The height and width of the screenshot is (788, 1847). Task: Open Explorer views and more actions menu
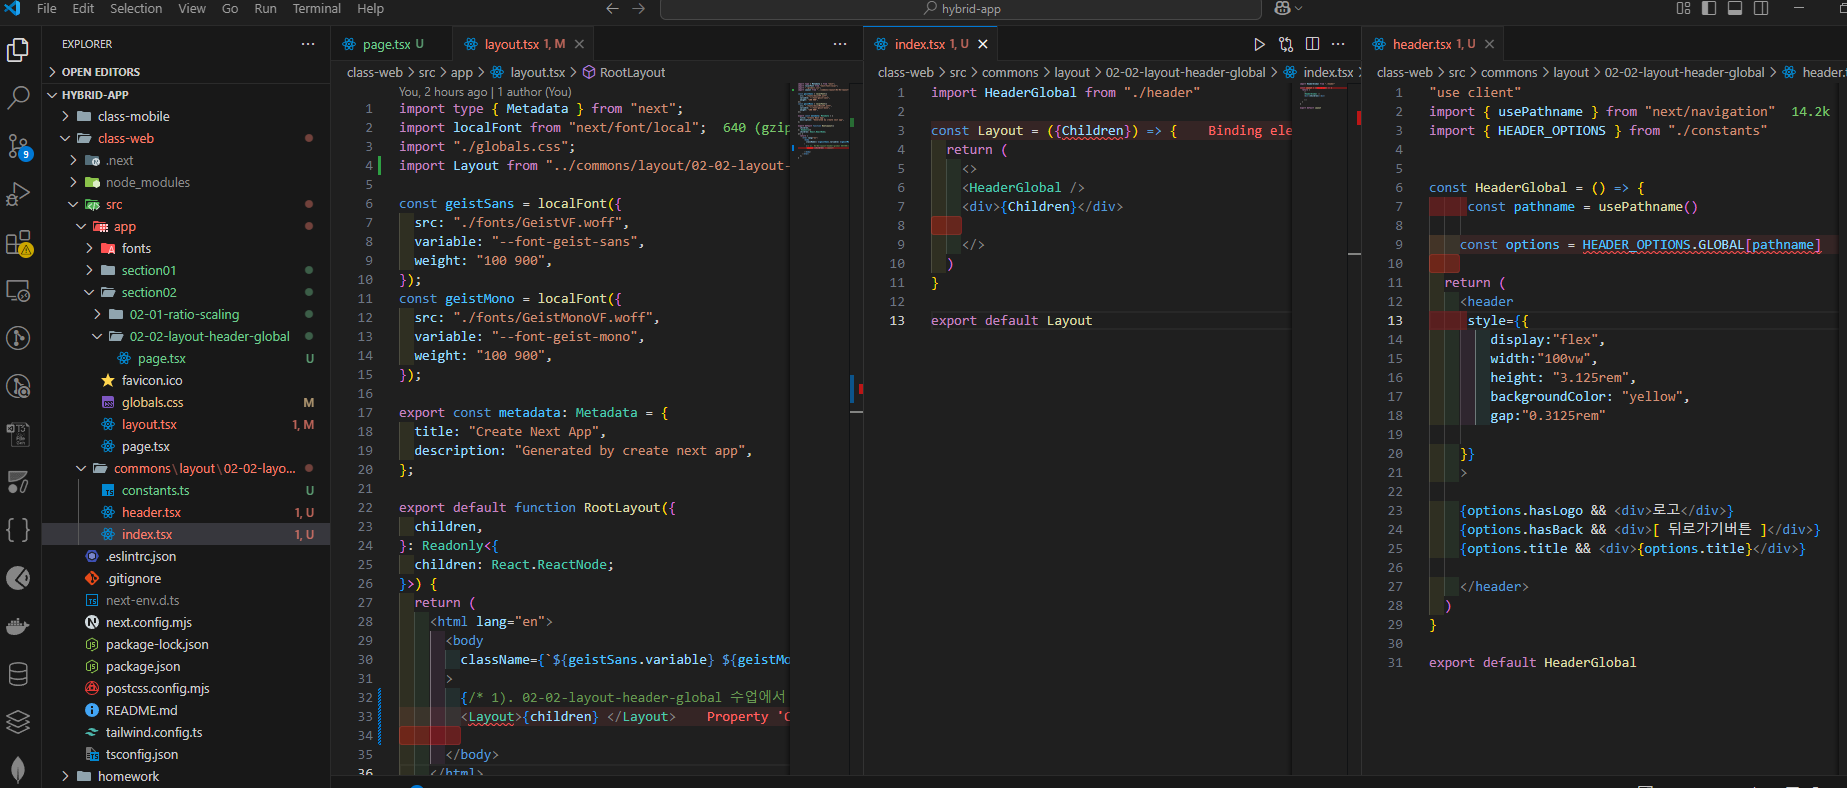(x=308, y=44)
